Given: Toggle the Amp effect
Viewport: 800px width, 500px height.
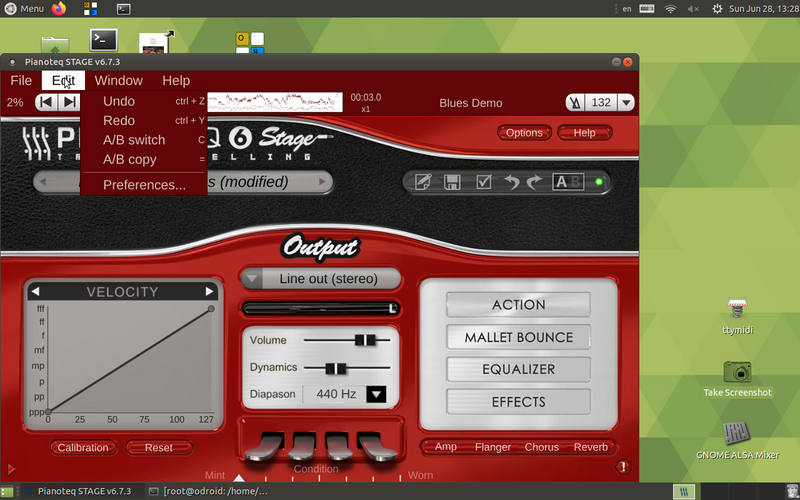Looking at the screenshot, I should (445, 446).
